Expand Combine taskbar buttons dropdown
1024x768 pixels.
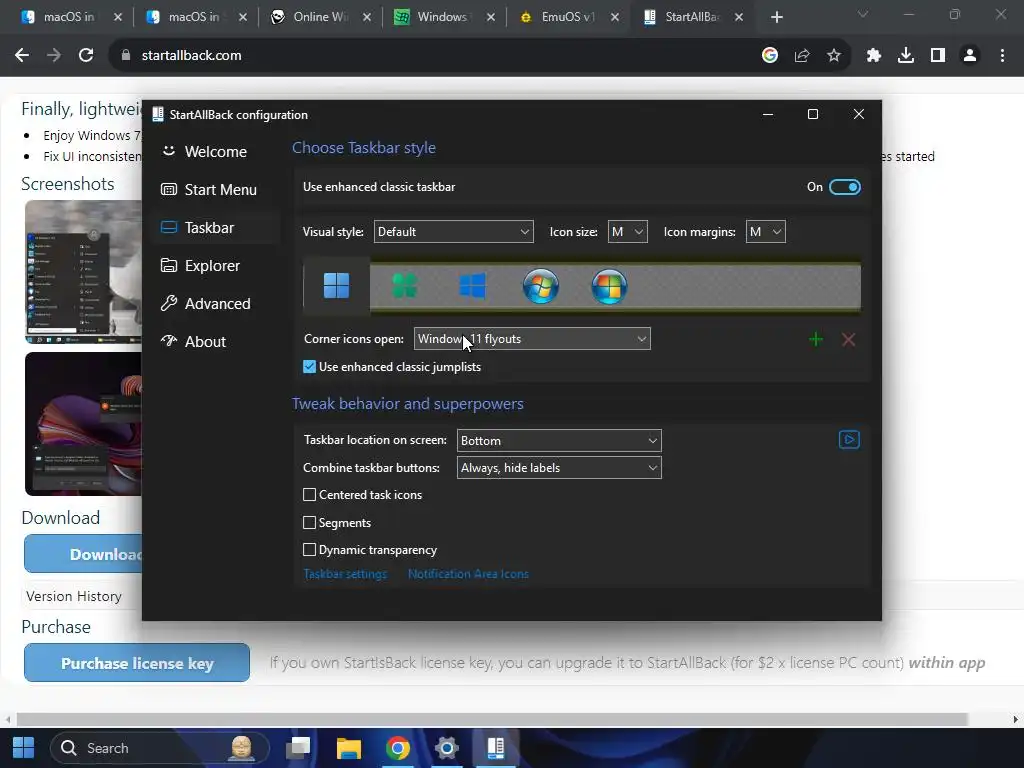click(x=559, y=468)
